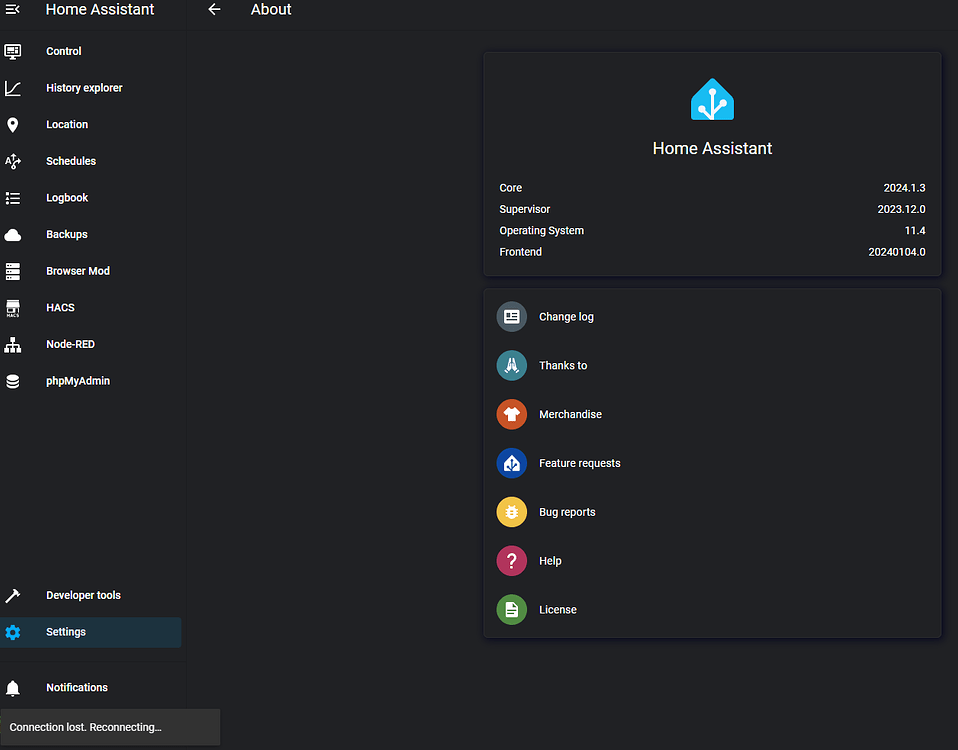The width and height of the screenshot is (958, 750).
Task: Click the Schedules icon in sidebar
Action: [13, 161]
